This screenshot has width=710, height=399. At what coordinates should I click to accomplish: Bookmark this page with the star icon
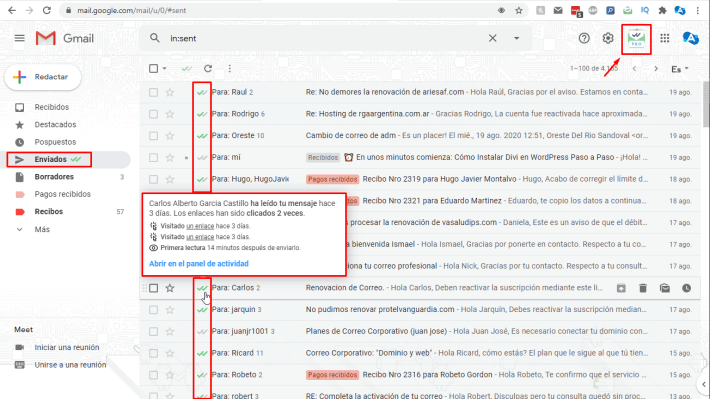519,10
